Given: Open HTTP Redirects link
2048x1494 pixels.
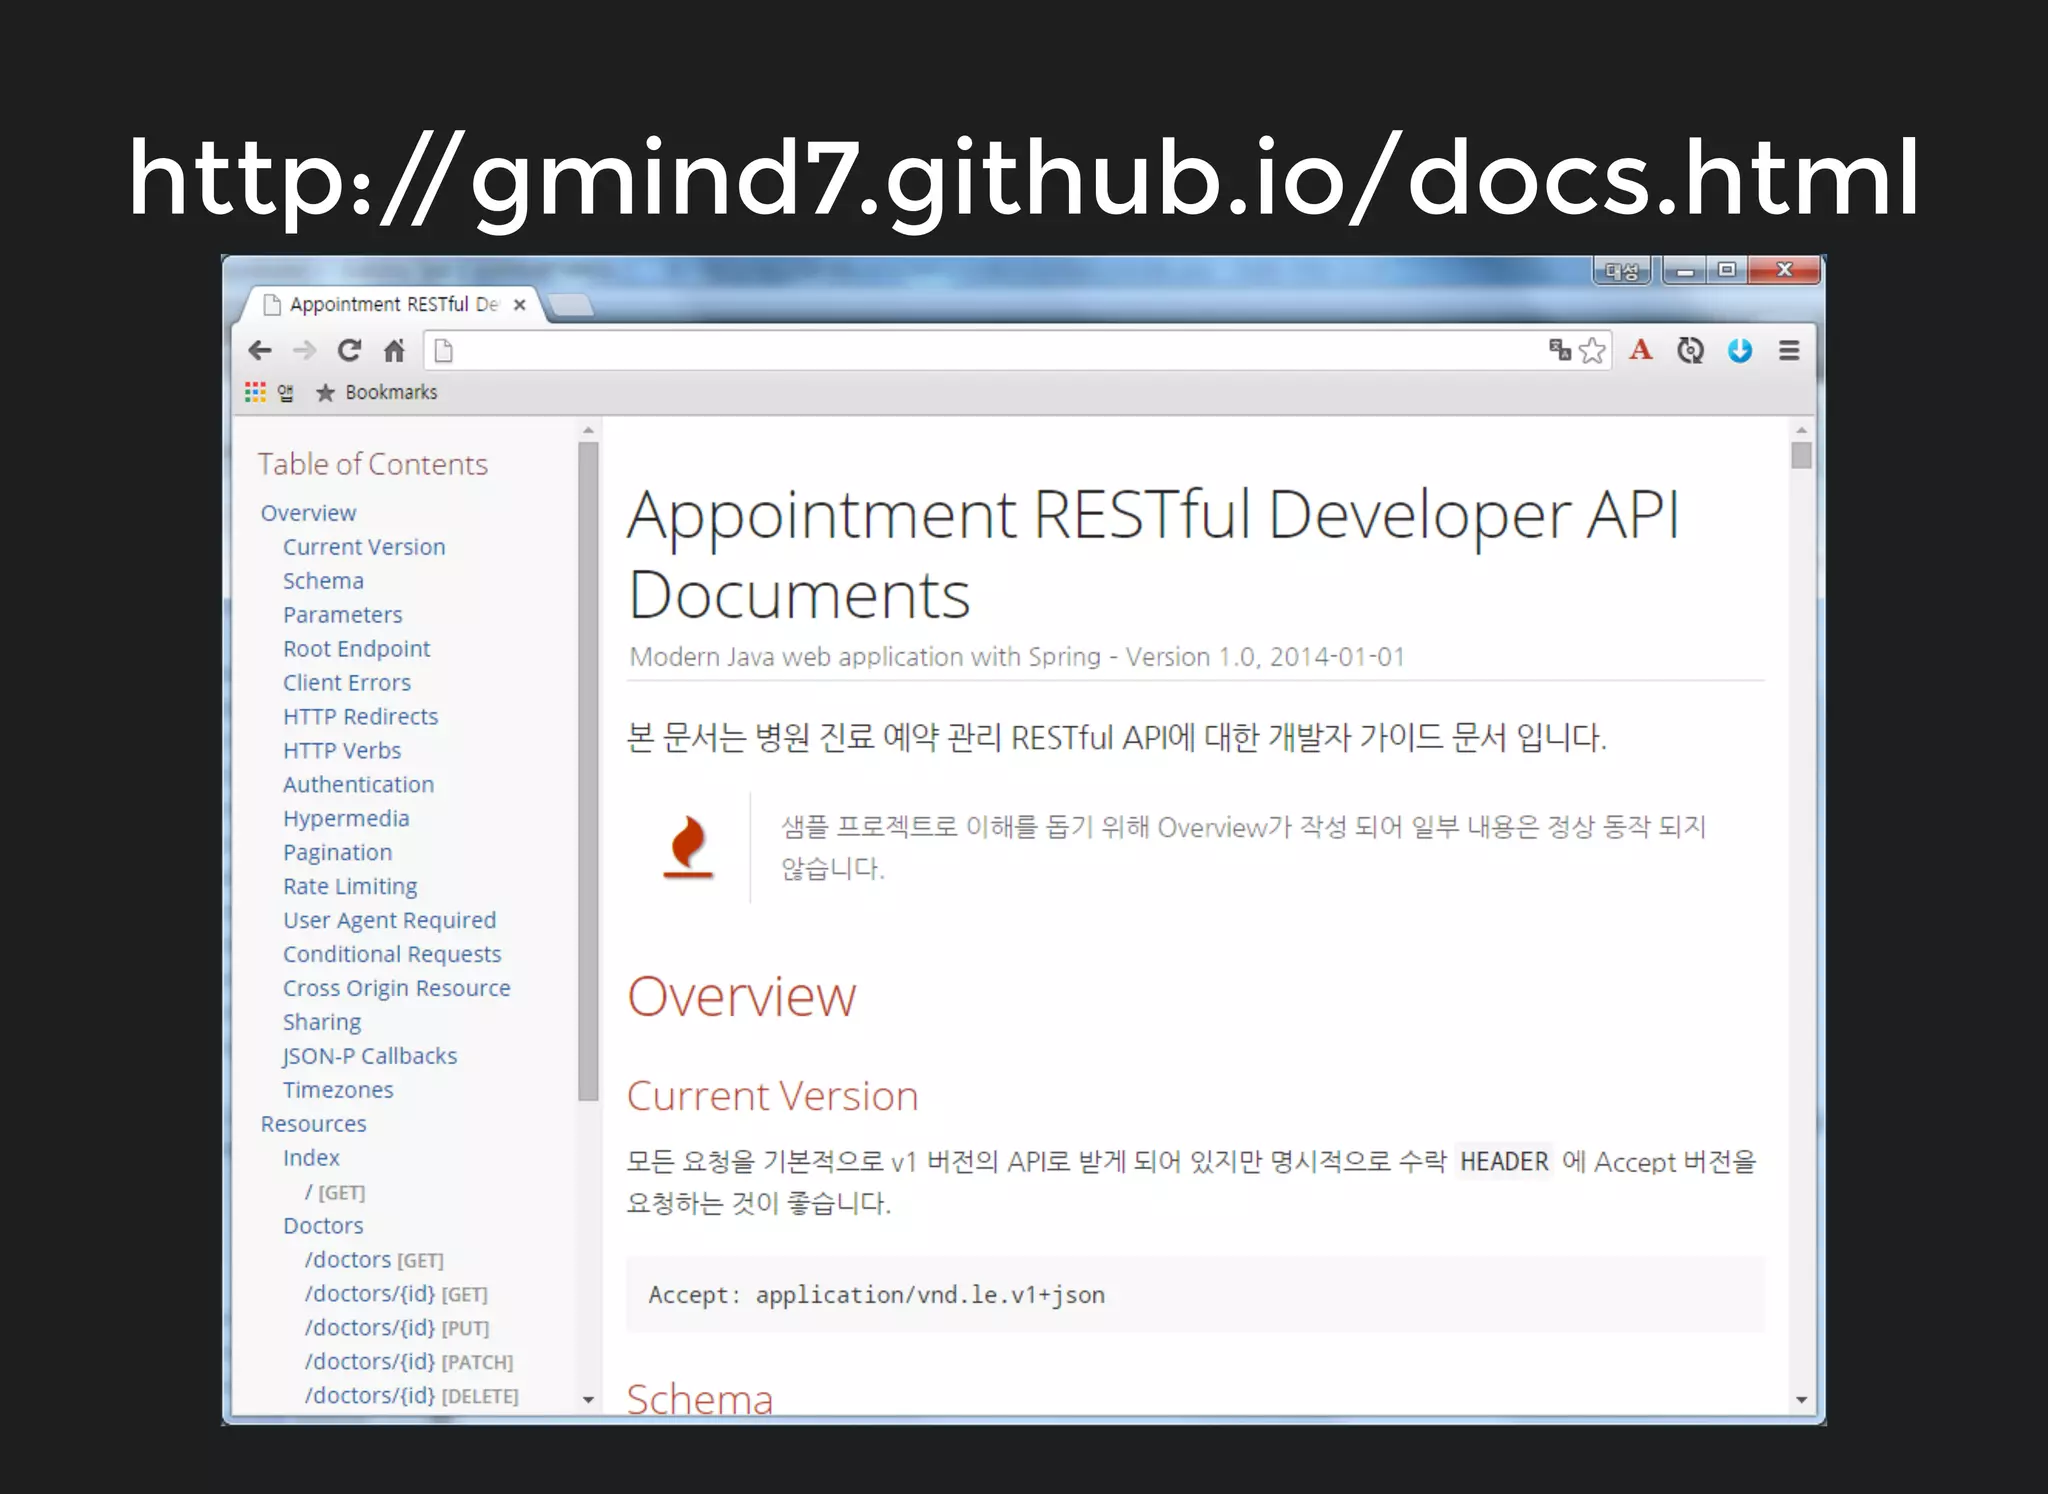Looking at the screenshot, I should [x=361, y=717].
